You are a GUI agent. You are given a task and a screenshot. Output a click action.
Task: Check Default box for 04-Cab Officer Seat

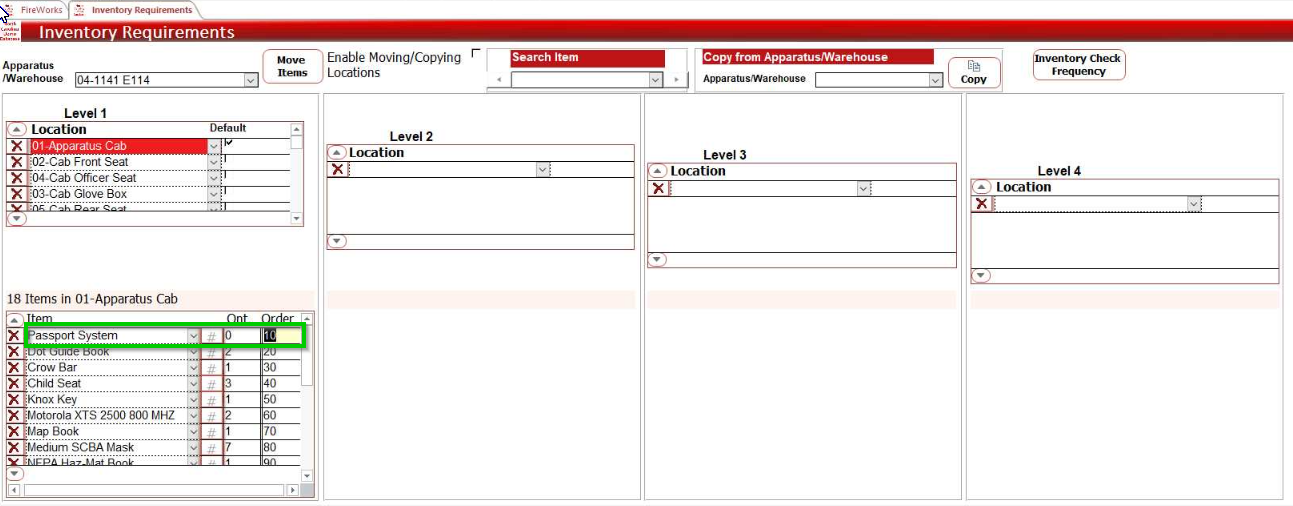point(226,177)
